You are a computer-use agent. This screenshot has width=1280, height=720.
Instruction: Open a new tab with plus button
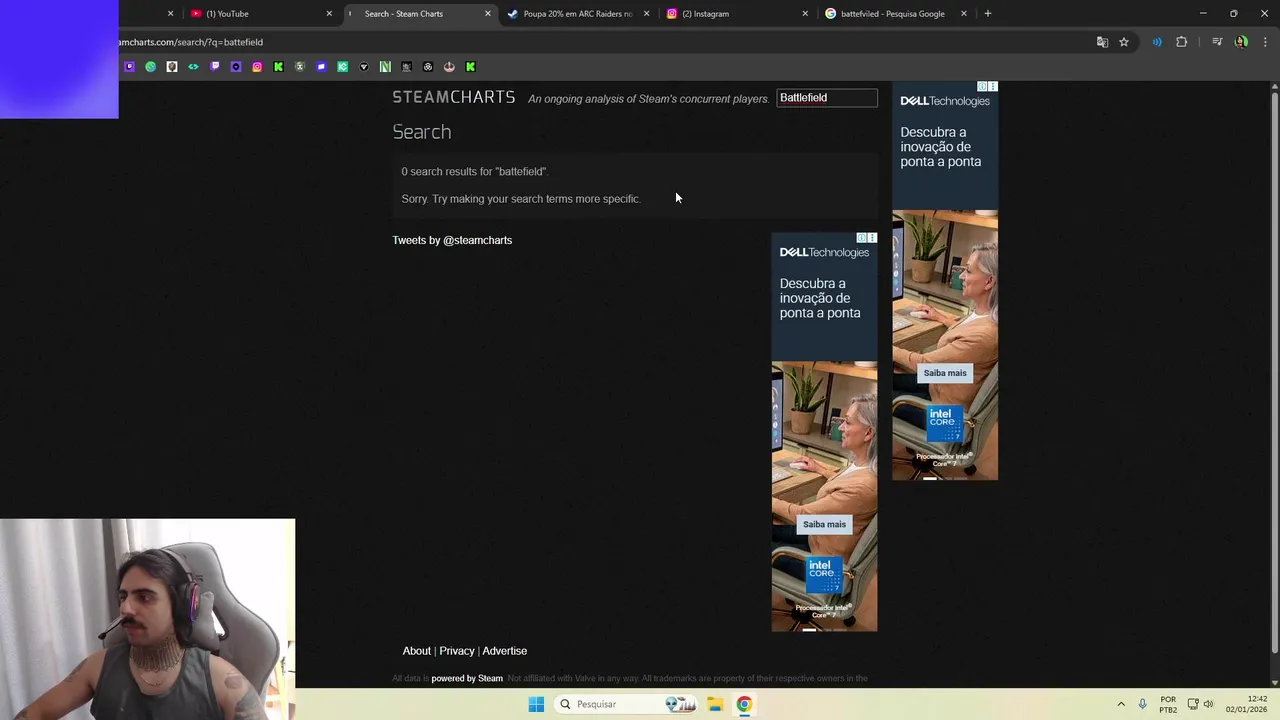pos(988,14)
